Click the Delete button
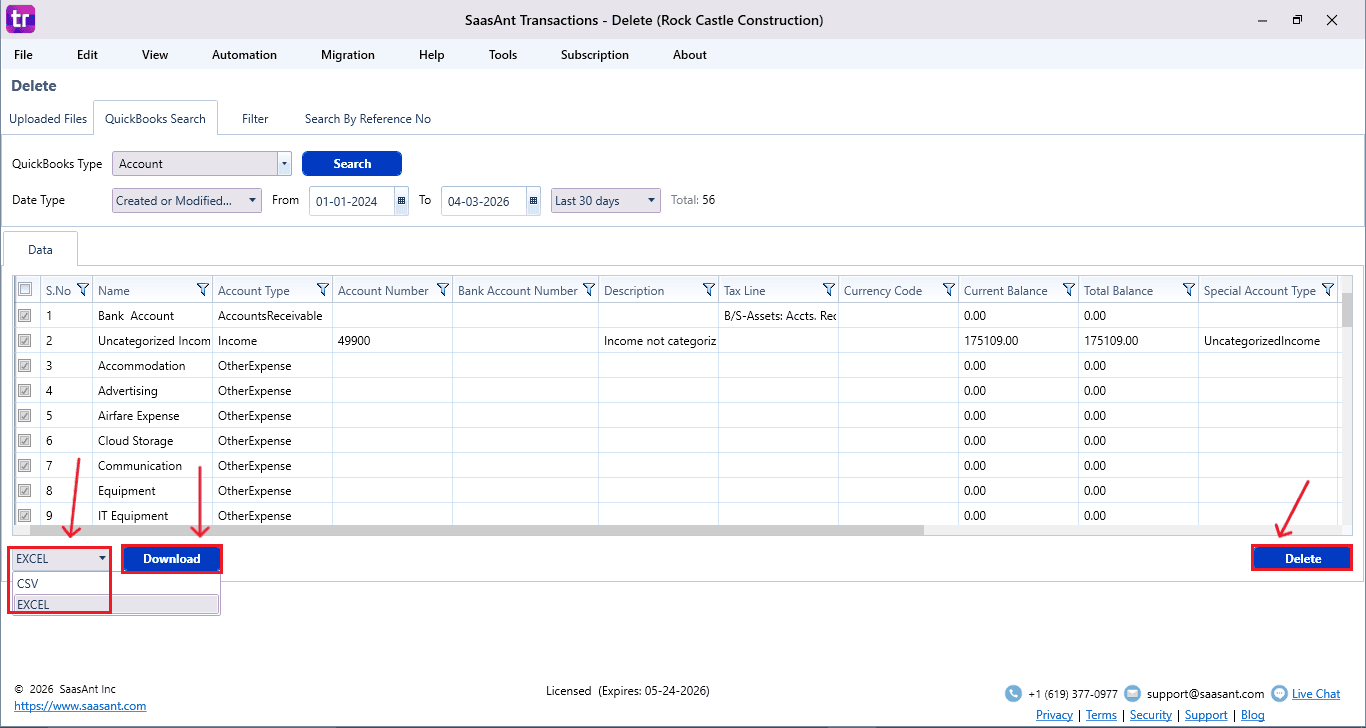The width and height of the screenshot is (1366, 728). pos(1302,559)
